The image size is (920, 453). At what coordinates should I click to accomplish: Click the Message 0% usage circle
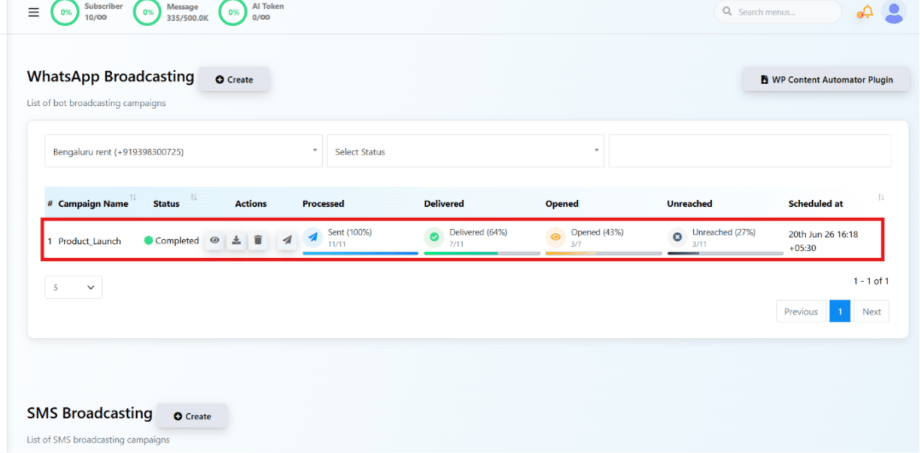click(148, 12)
